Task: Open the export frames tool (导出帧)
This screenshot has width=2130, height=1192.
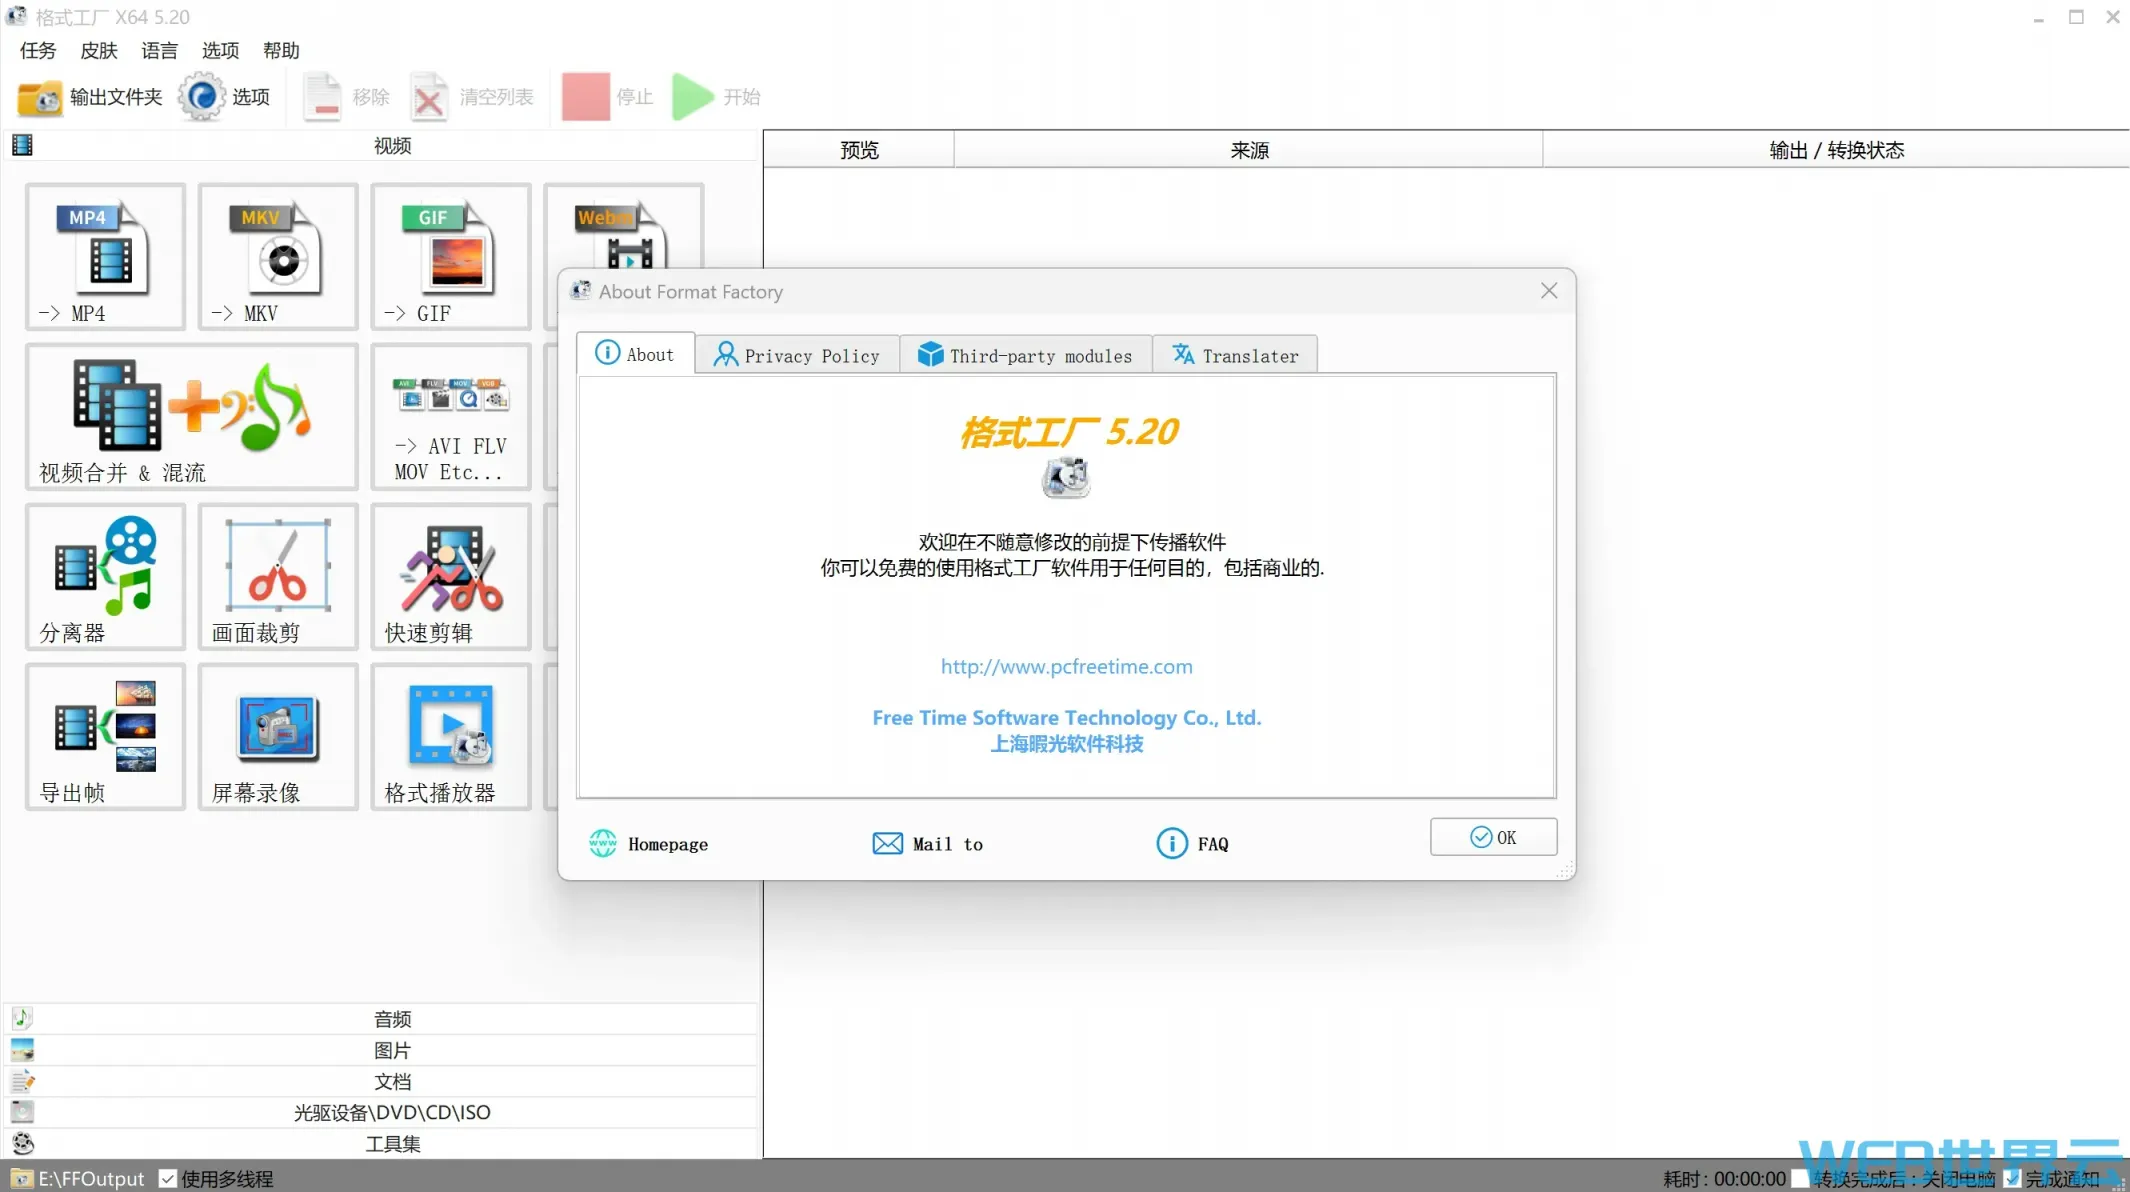Action: (x=105, y=737)
